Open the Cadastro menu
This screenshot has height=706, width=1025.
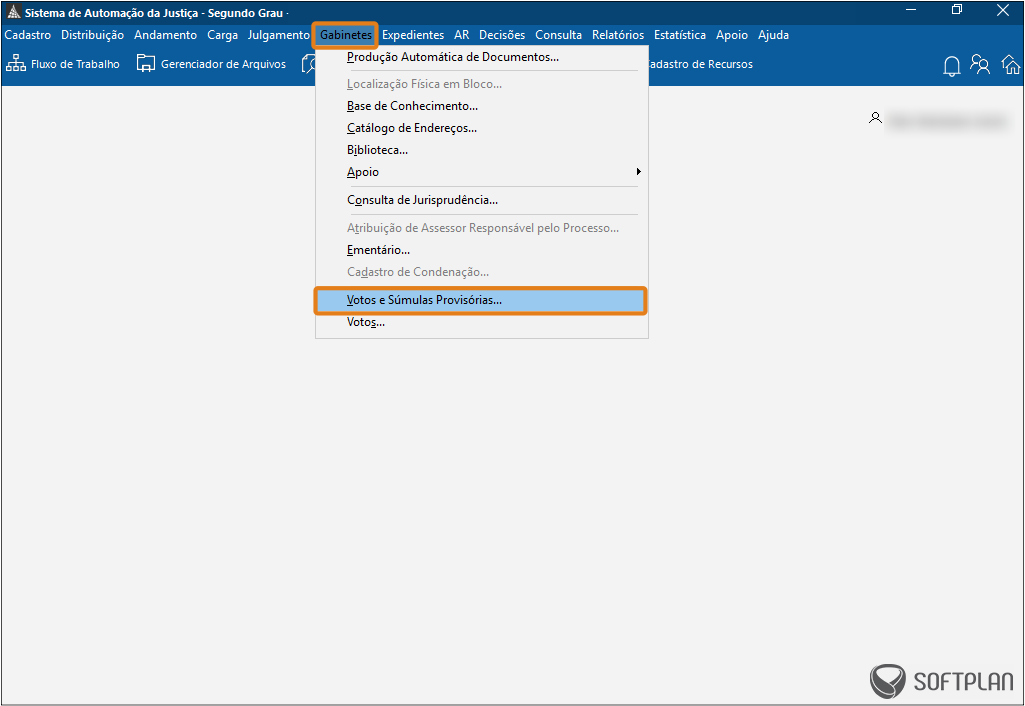point(27,35)
